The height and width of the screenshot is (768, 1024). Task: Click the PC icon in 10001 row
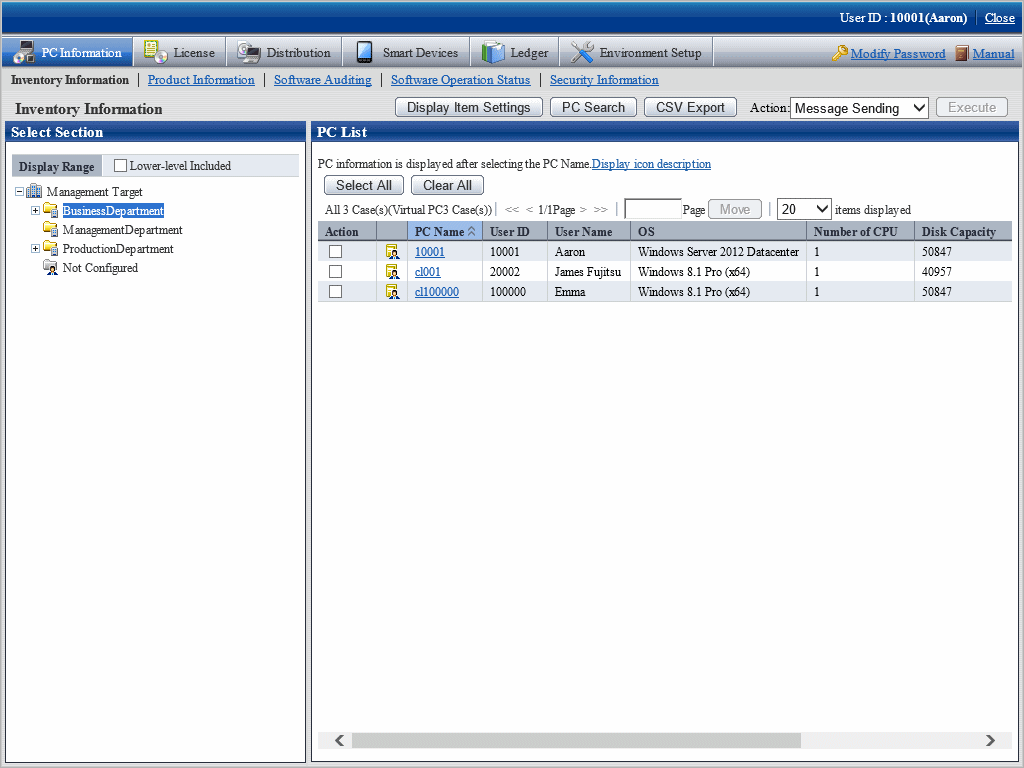(x=392, y=252)
